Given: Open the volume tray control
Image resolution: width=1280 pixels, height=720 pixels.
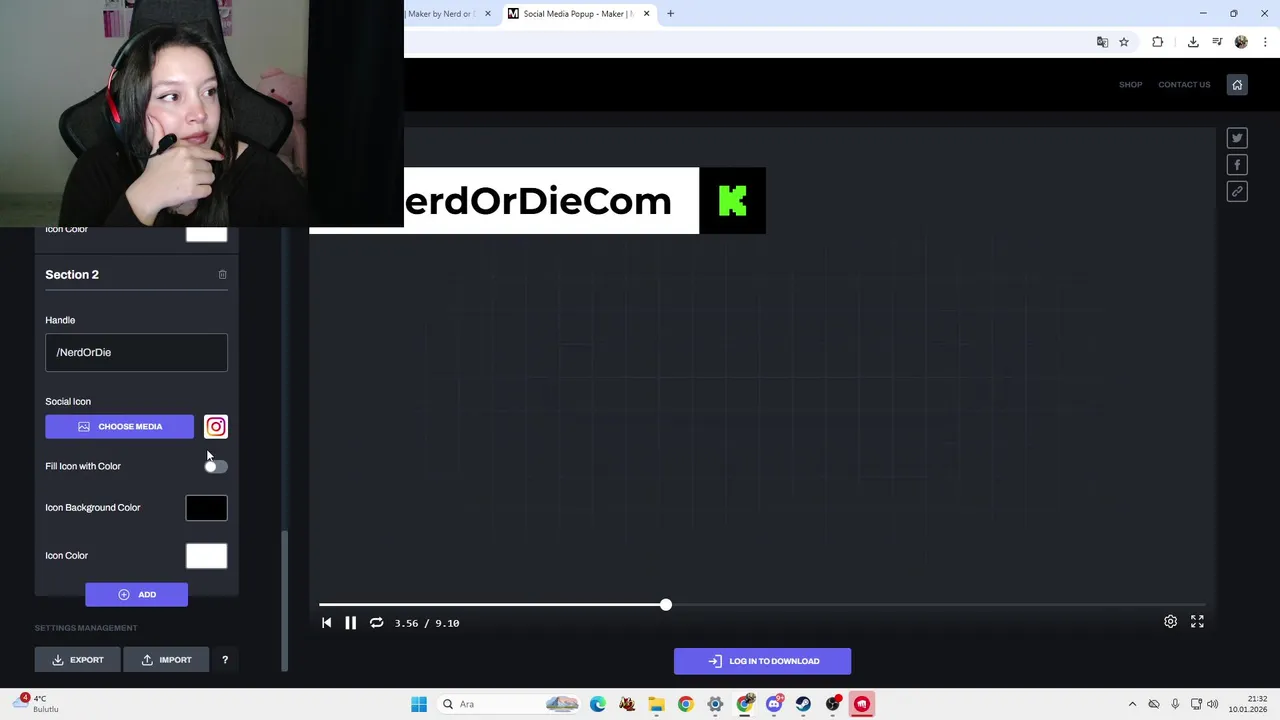Looking at the screenshot, I should coord(1213,704).
